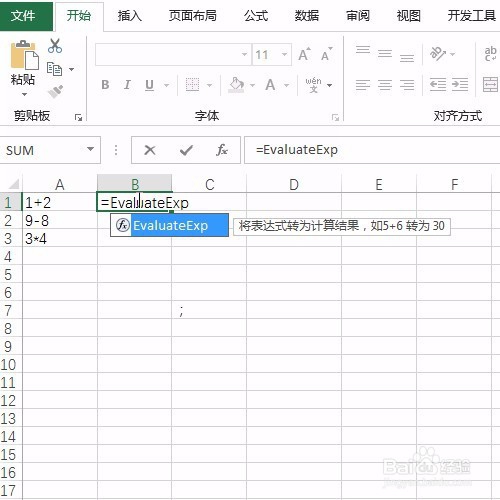This screenshot has height=500, width=500.
Task: Select row 5 header
Action: (x=10, y=275)
